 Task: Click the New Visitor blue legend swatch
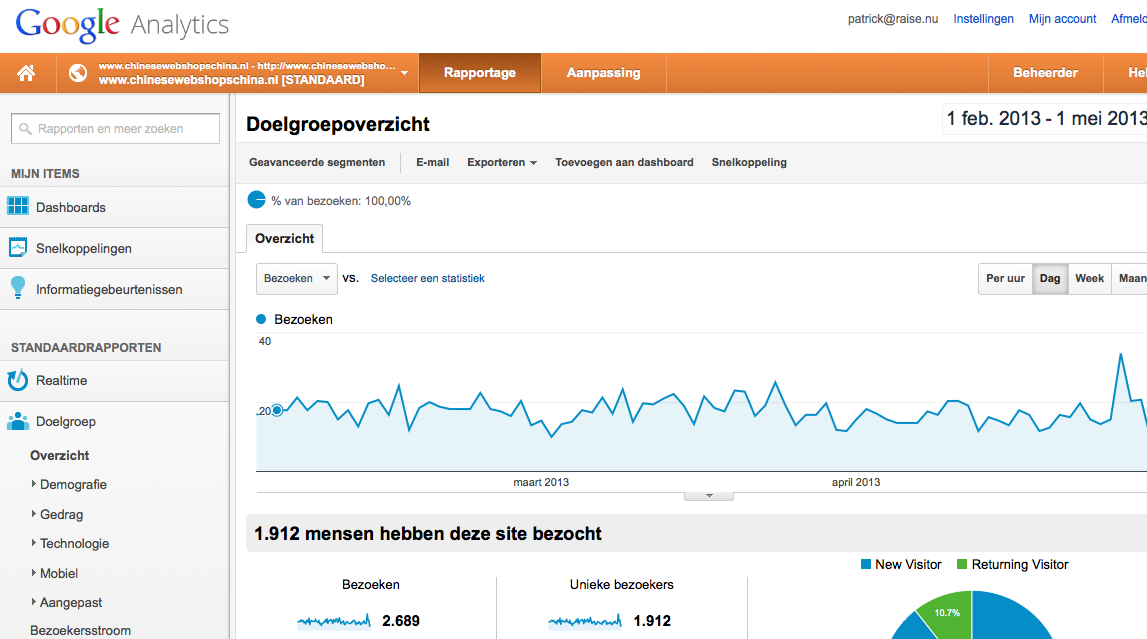(x=866, y=564)
